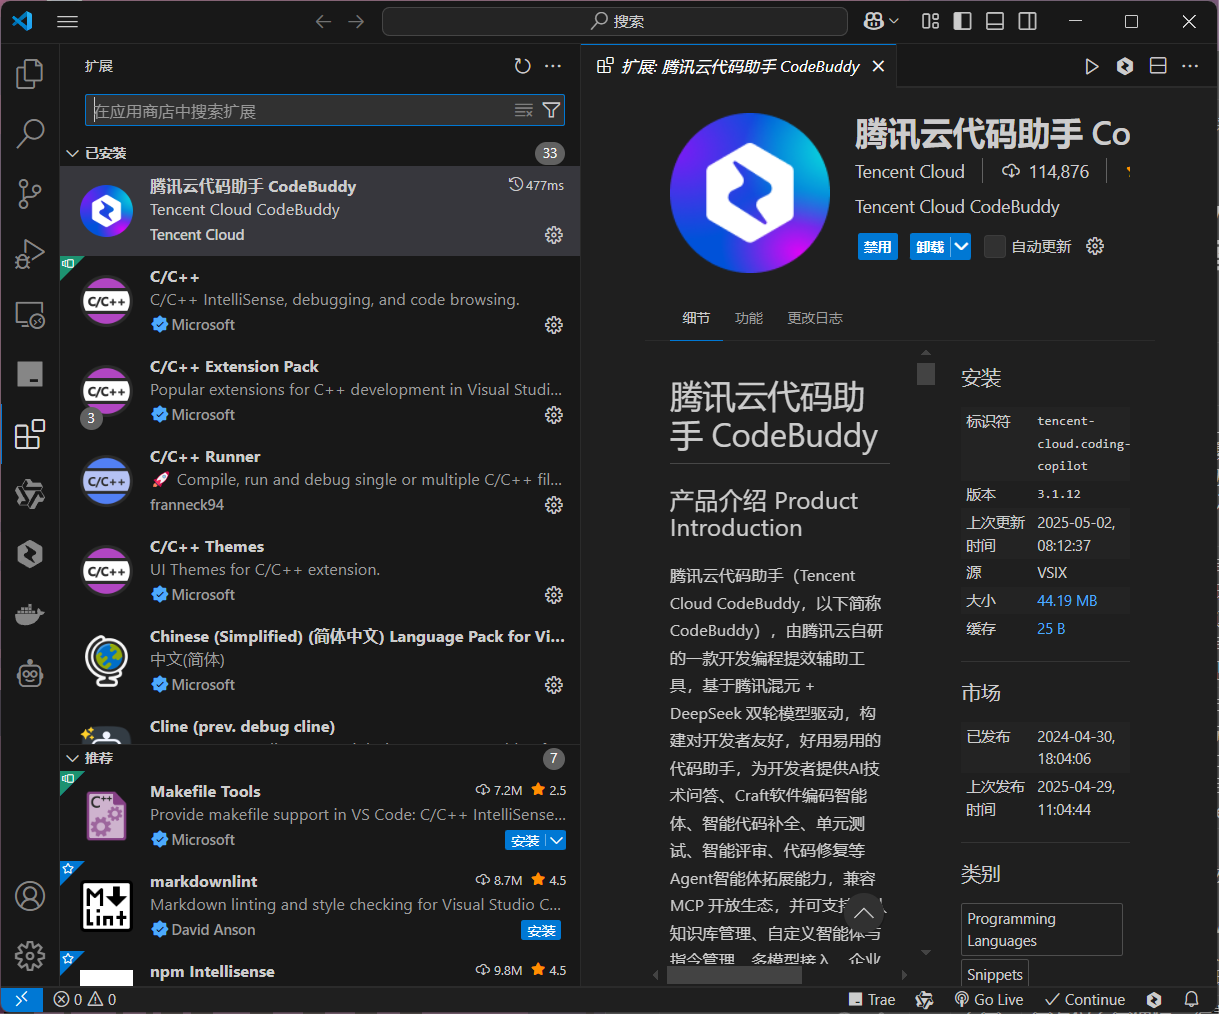
Task: Open the Search view in the activity bar
Action: tap(29, 133)
